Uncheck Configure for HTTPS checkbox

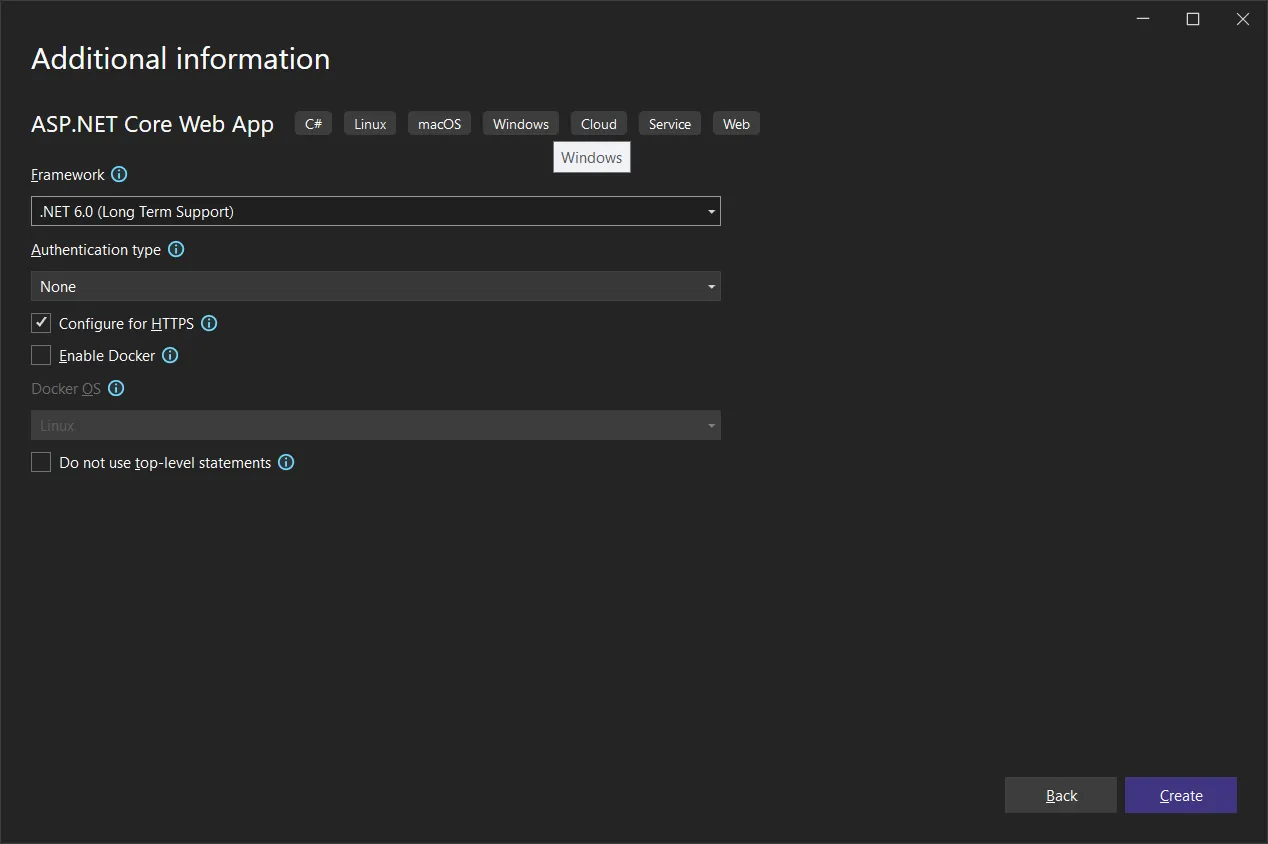[x=41, y=323]
